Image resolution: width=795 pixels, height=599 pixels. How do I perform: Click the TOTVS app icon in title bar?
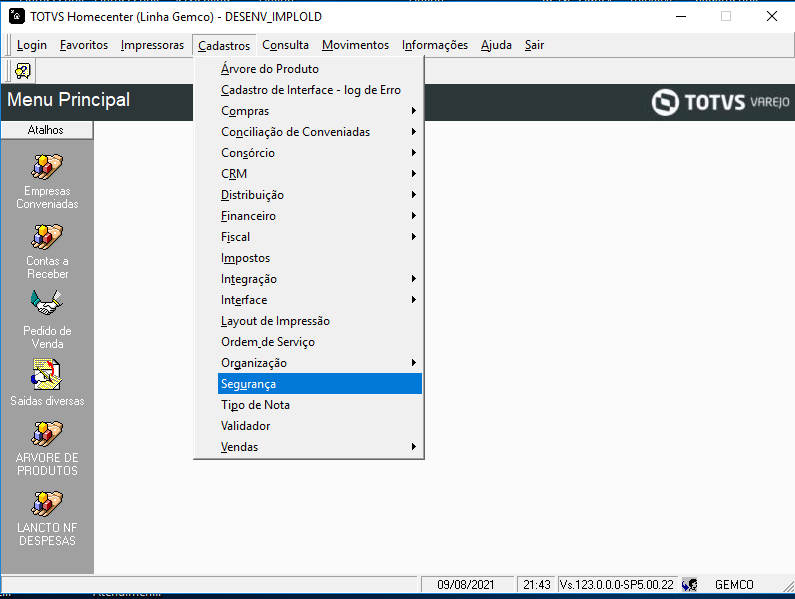pos(17,16)
